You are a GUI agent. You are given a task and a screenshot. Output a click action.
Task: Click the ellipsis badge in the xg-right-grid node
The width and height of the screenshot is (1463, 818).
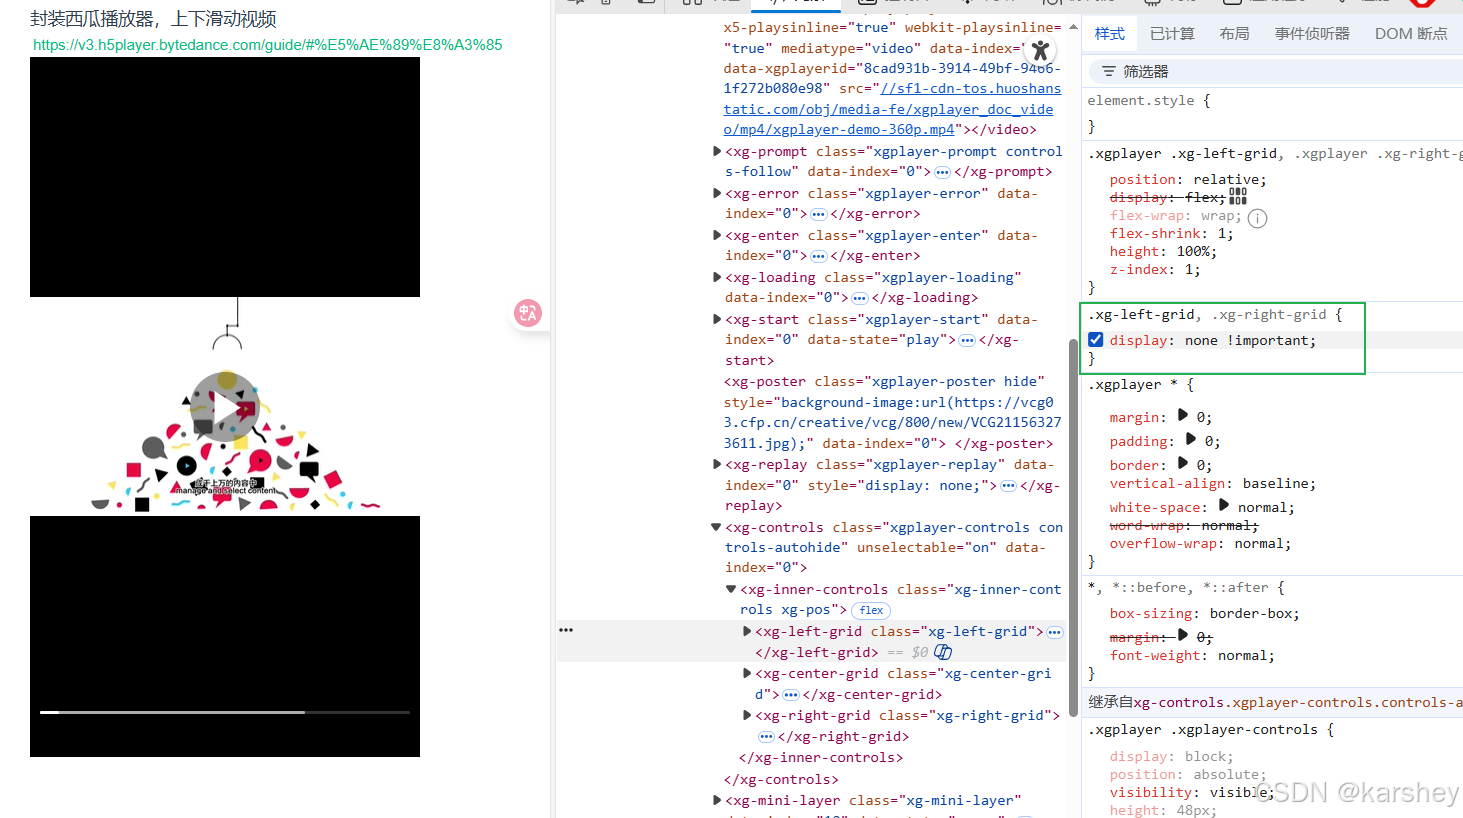pos(766,737)
